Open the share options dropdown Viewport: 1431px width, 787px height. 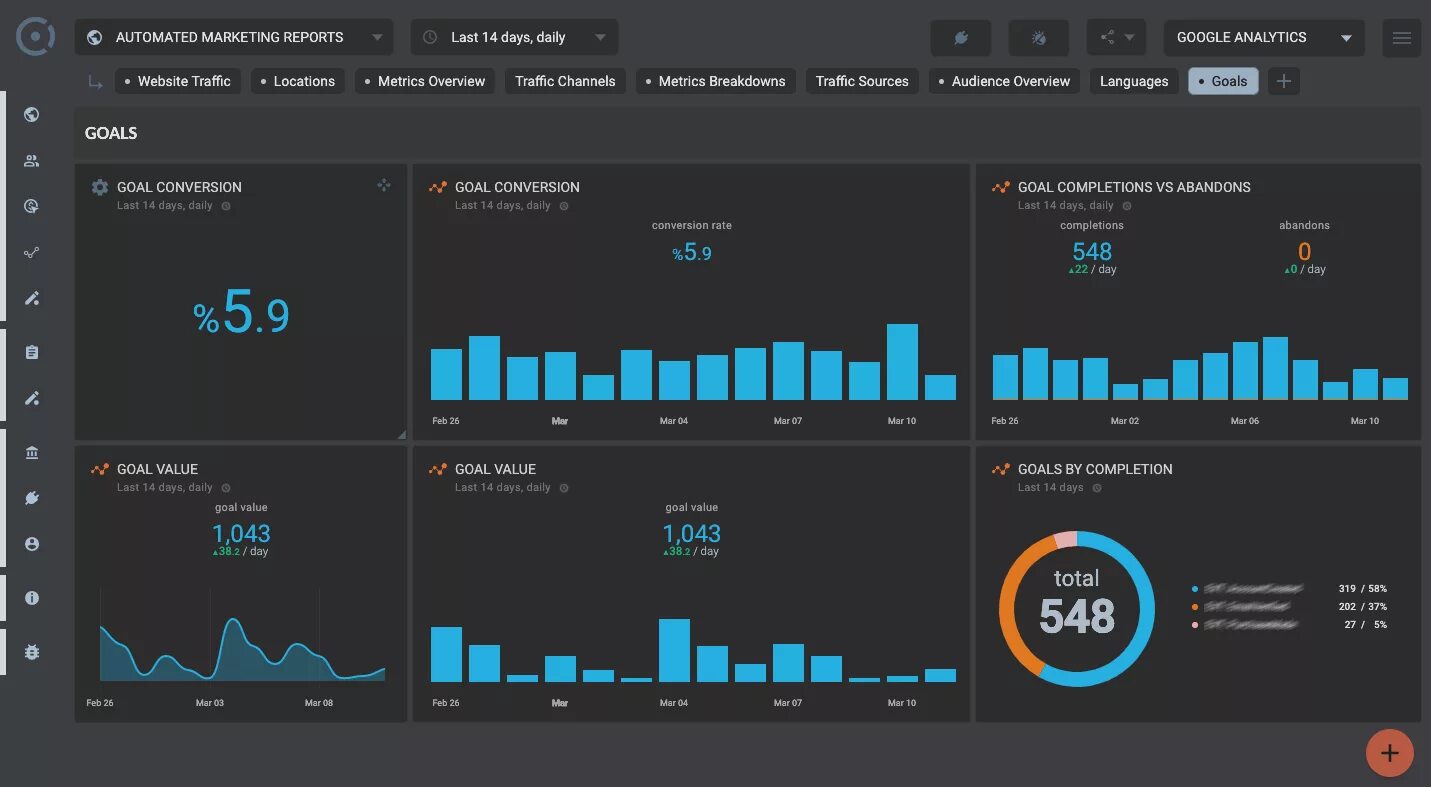[1117, 38]
